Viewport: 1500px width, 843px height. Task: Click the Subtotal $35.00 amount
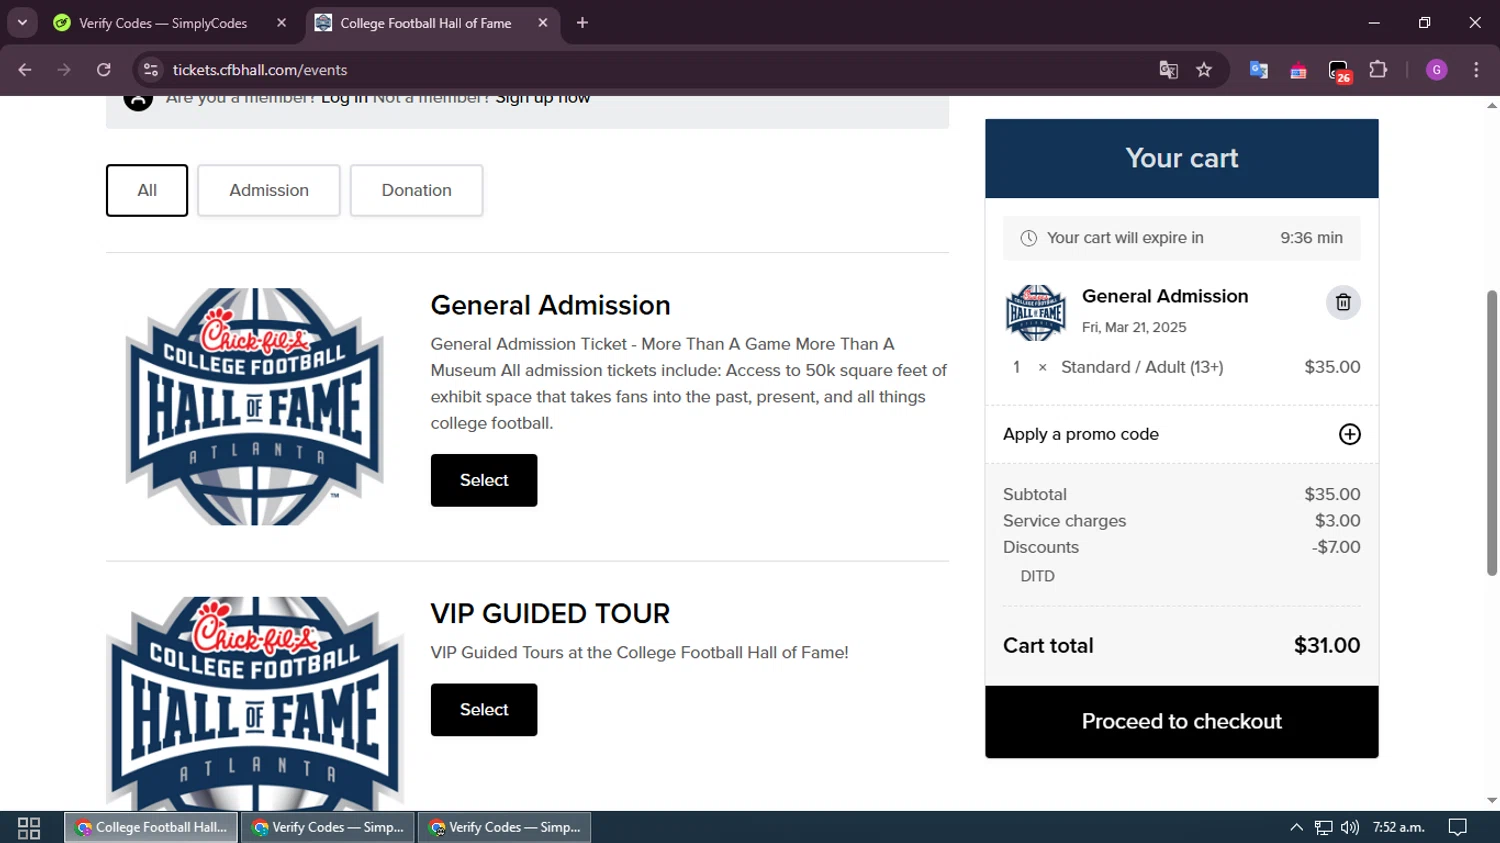pos(1332,494)
